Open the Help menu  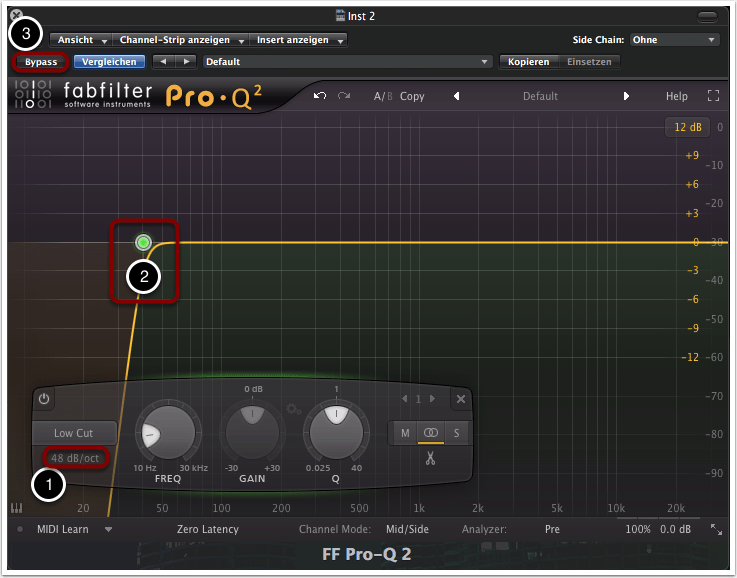tap(677, 97)
